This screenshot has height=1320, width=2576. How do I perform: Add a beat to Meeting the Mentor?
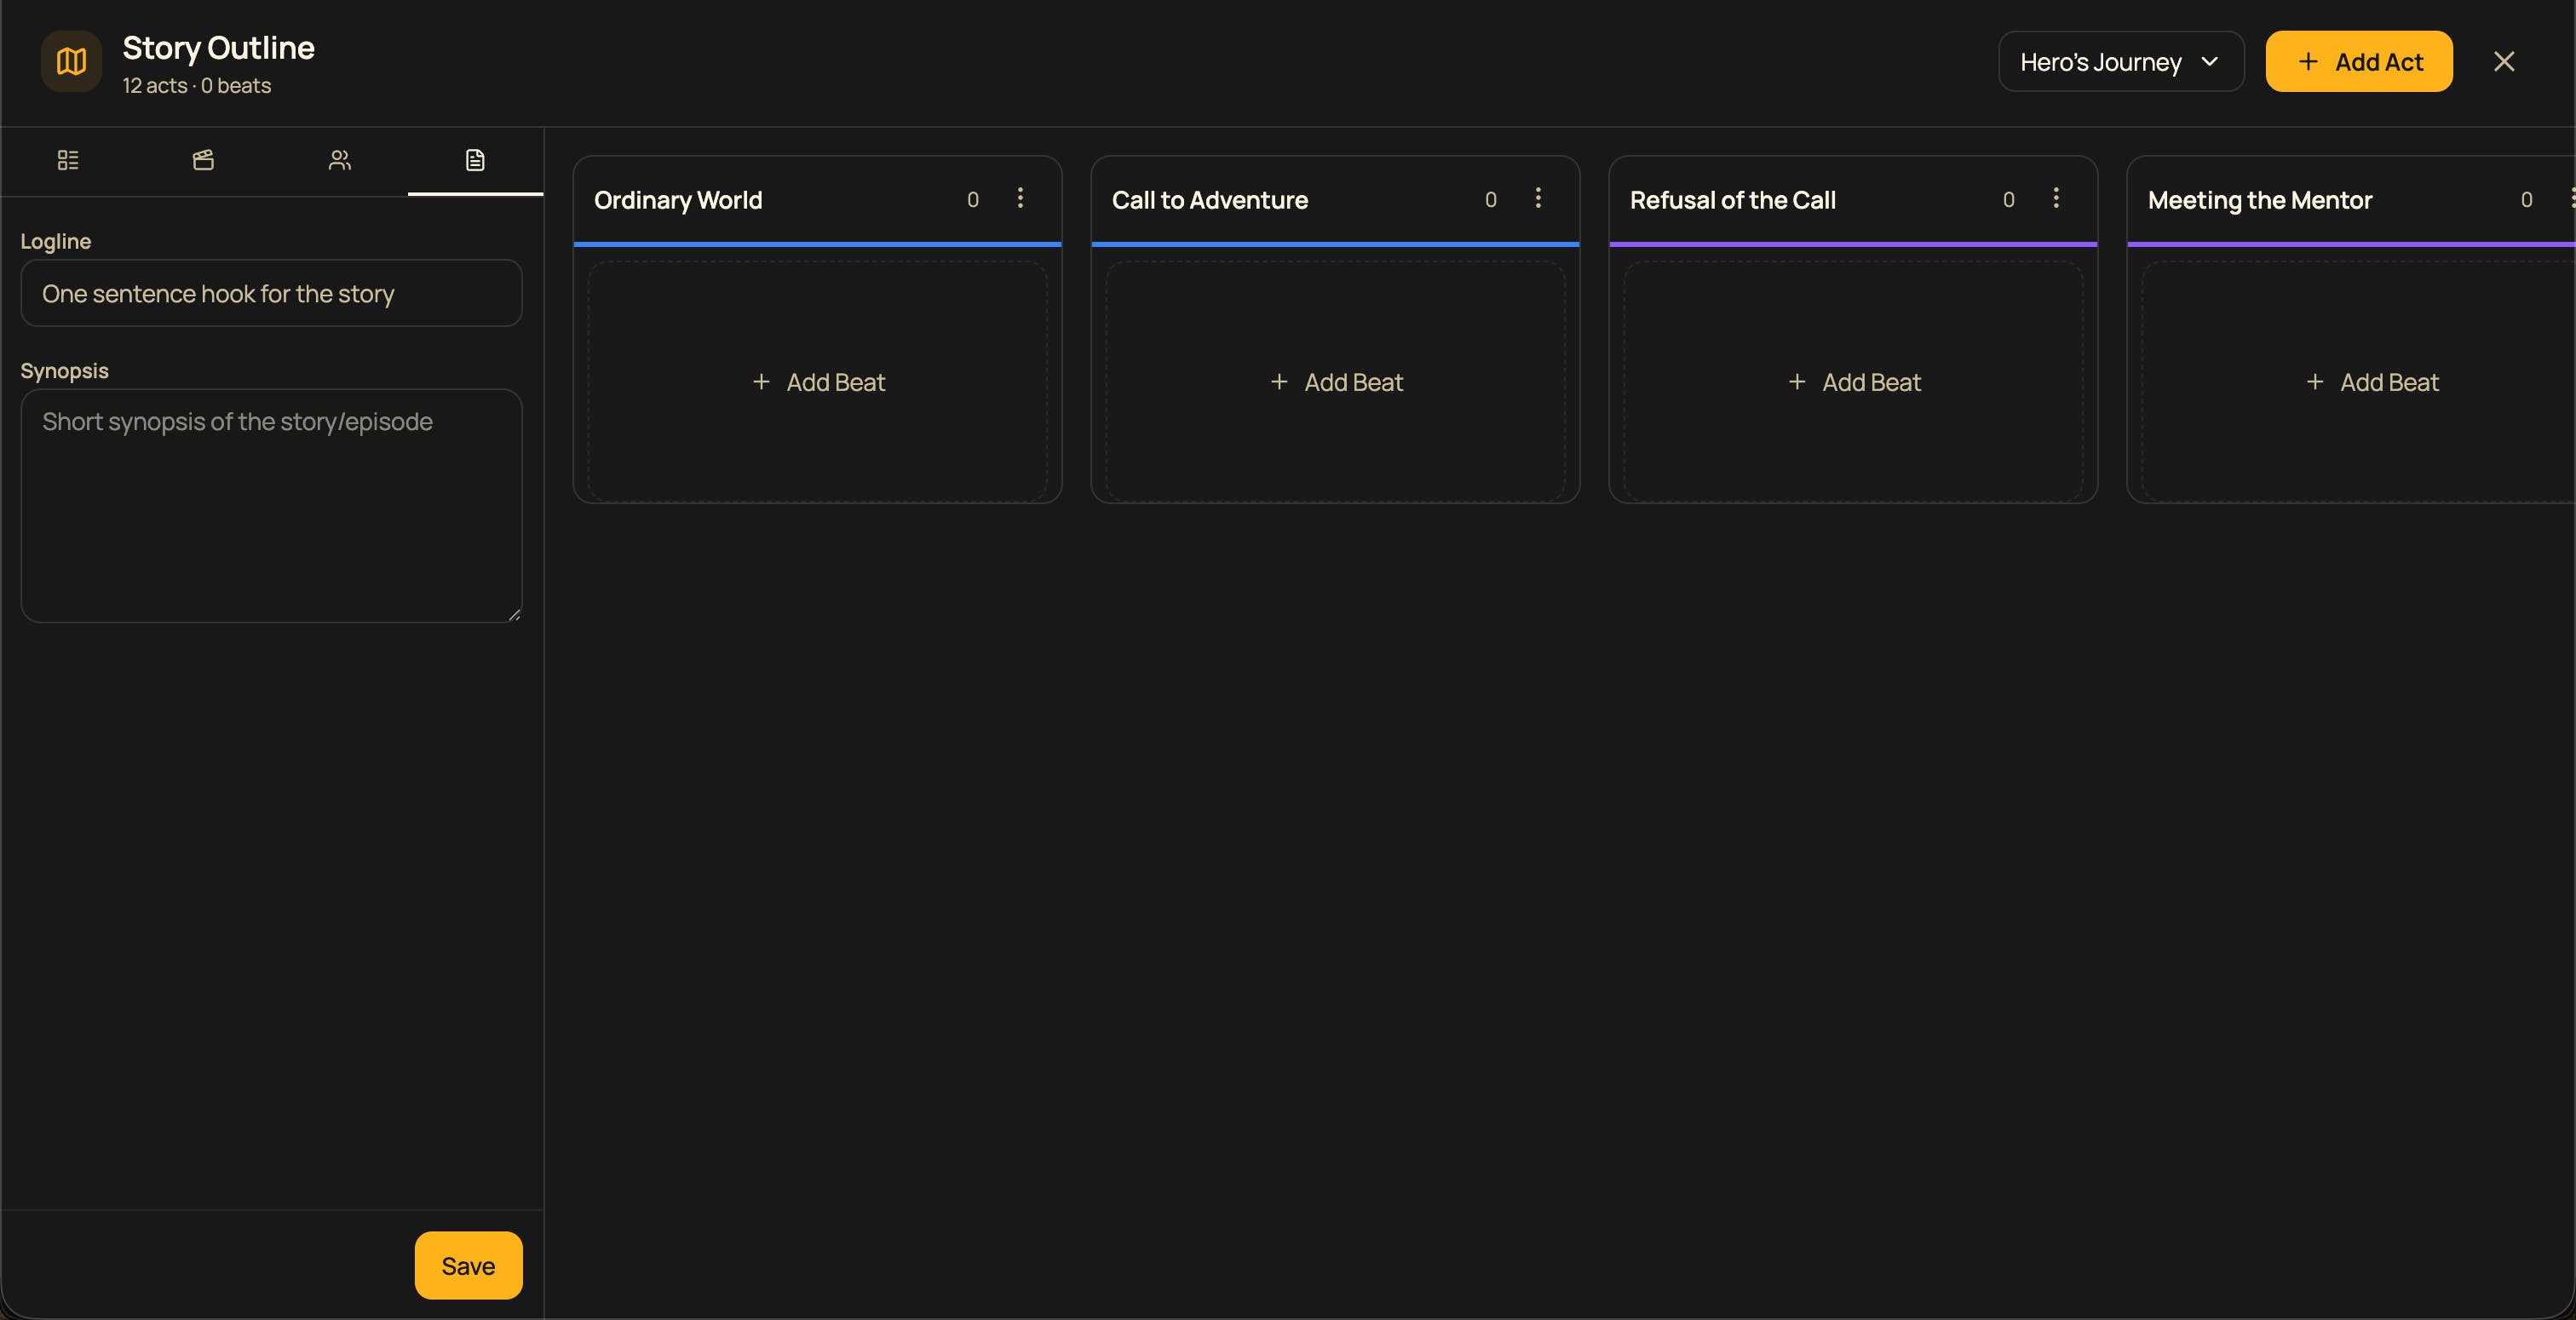[2372, 382]
